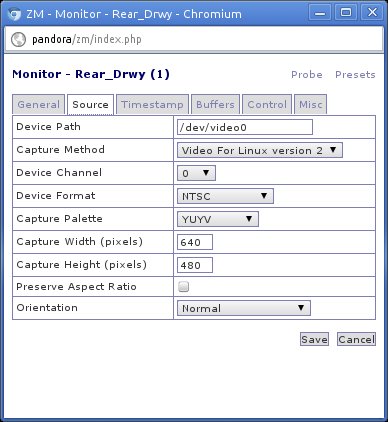Viewport: 388px width, 422px height.
Task: Click the globe site icon in the address bar
Action: (18, 39)
